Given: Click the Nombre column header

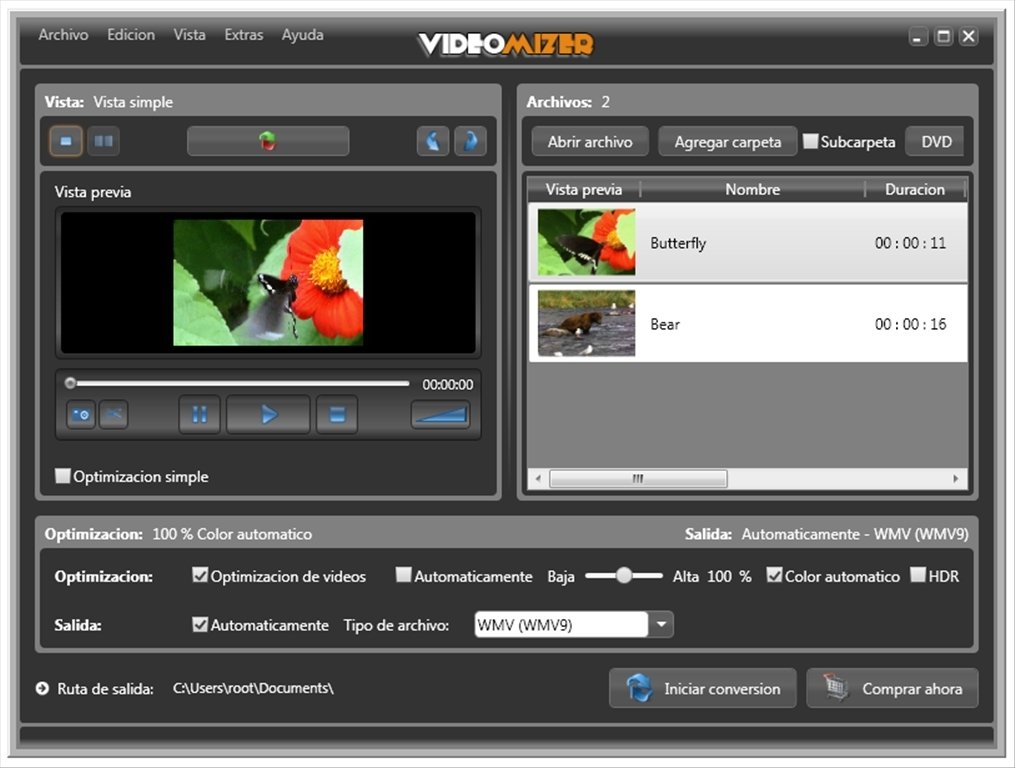Looking at the screenshot, I should (752, 189).
